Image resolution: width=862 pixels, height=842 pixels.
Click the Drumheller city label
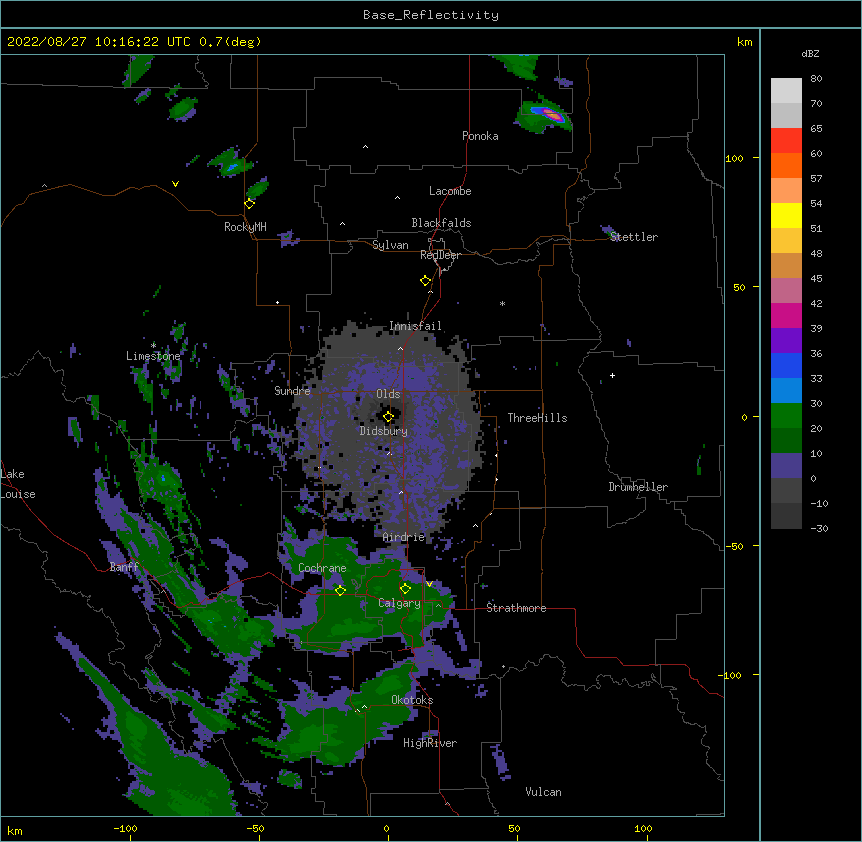[x=638, y=487]
